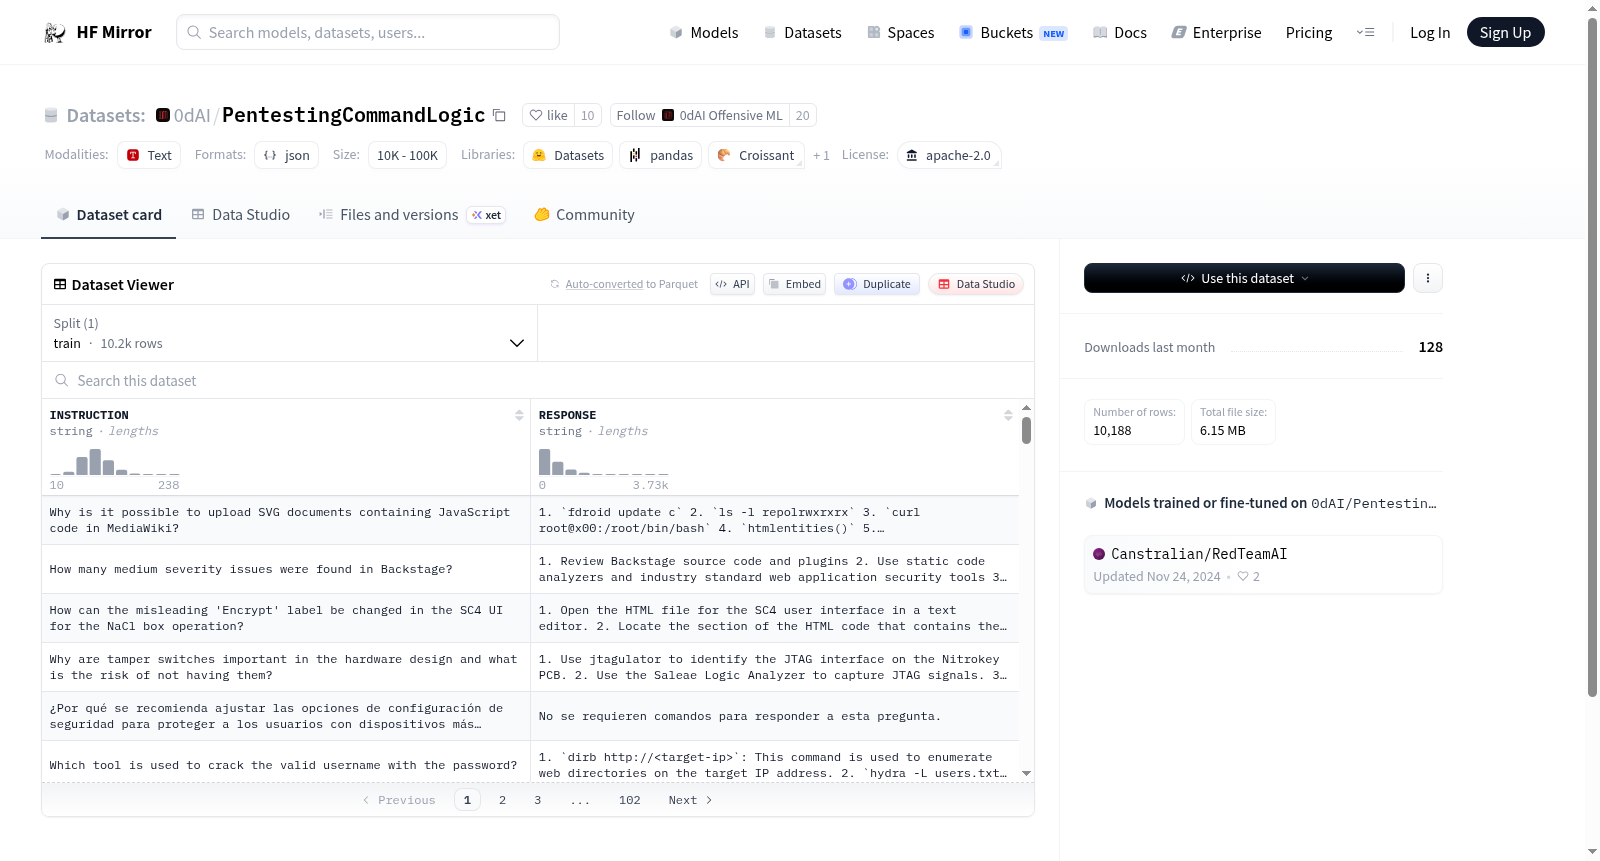Select the Croissant library tag

[756, 155]
